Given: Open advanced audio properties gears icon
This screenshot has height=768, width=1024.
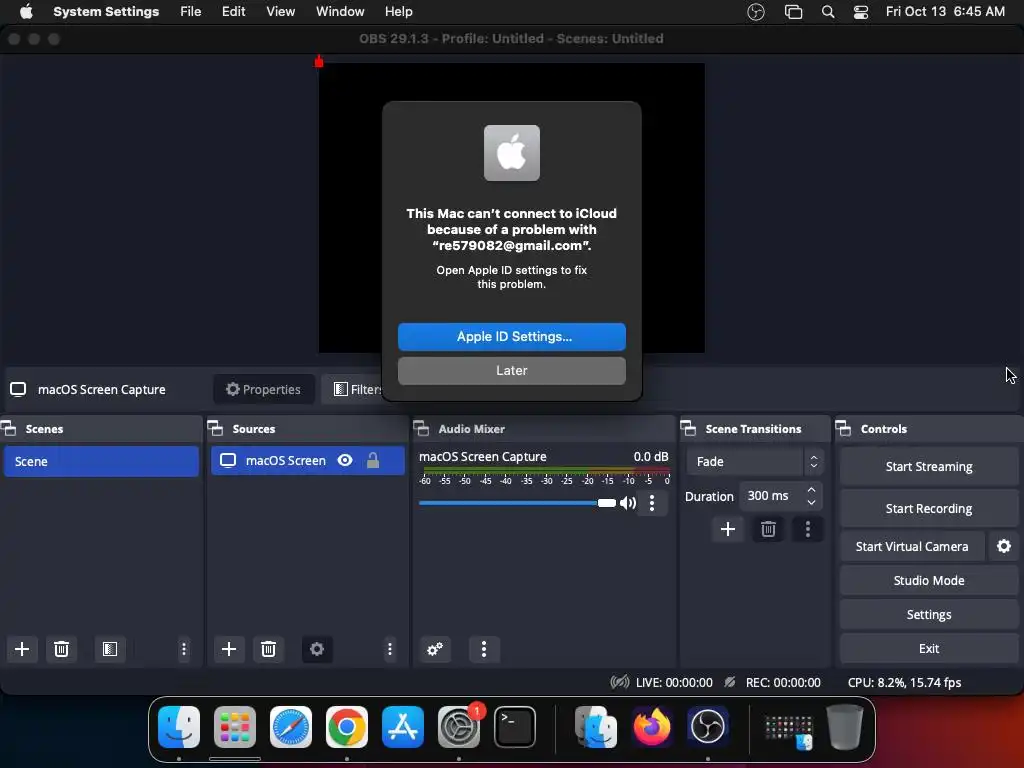Looking at the screenshot, I should (435, 648).
